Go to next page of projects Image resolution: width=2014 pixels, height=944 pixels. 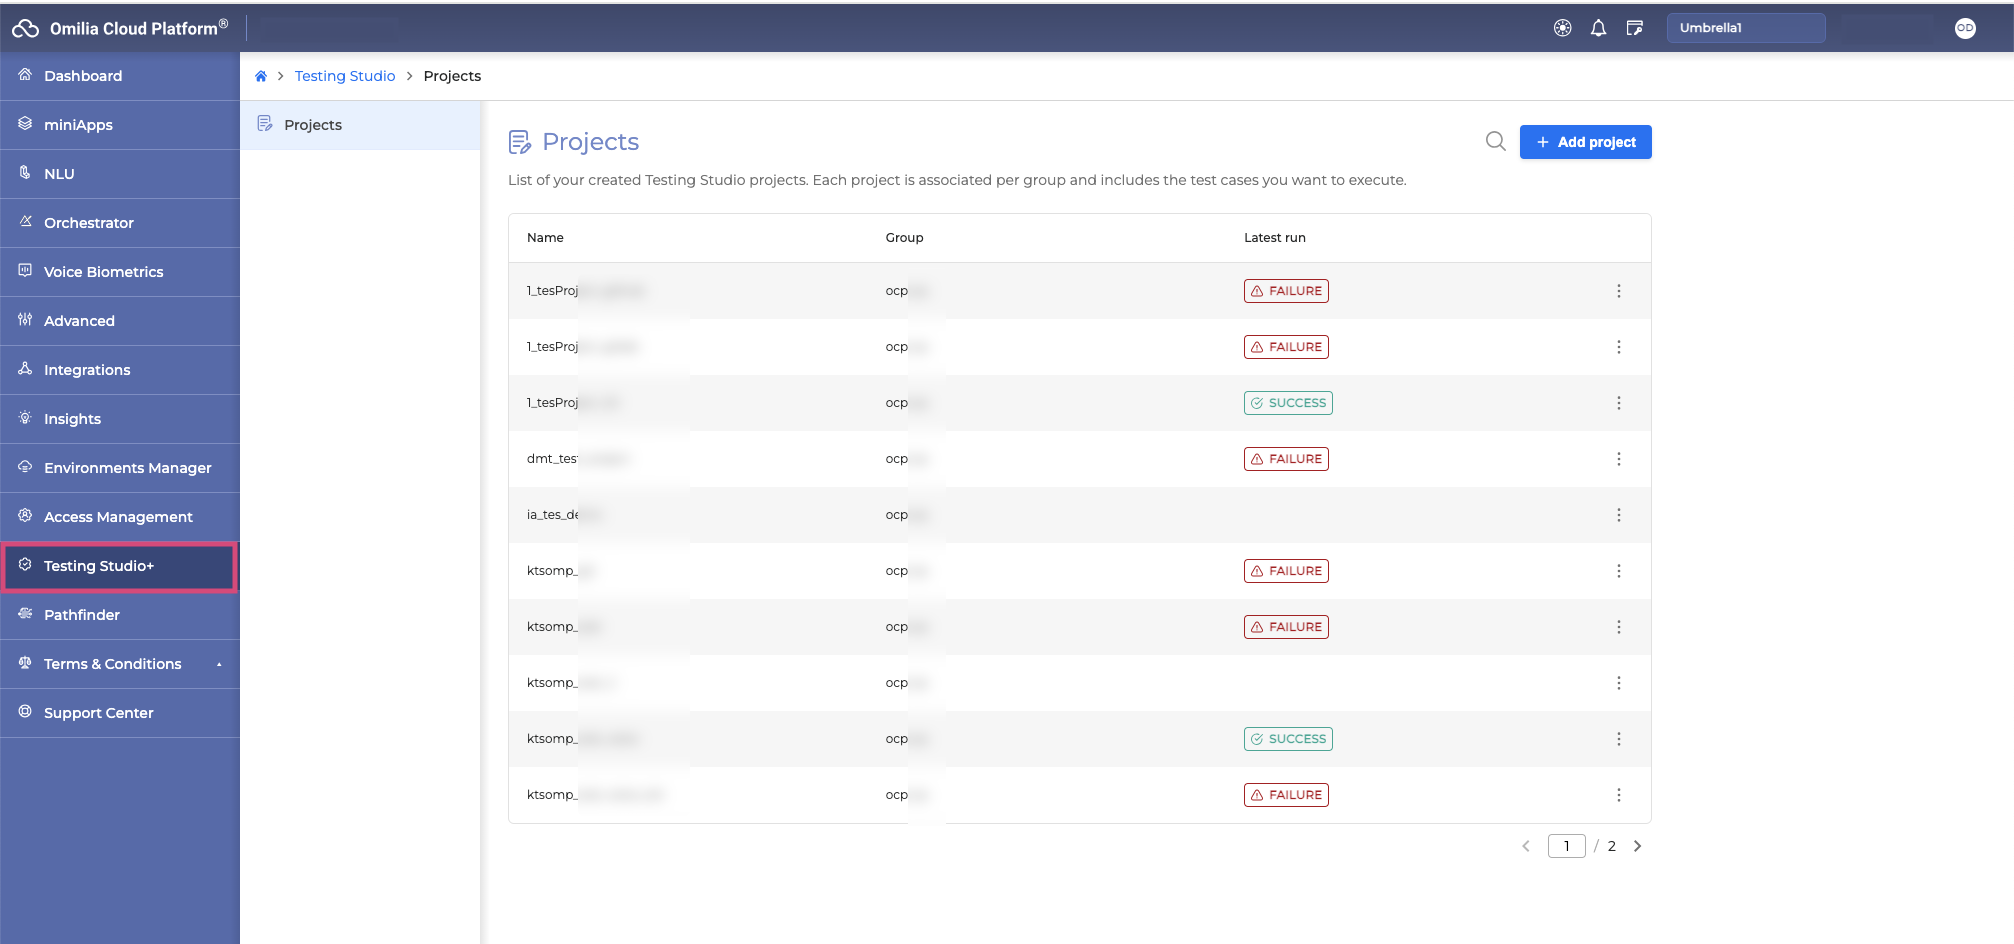click(1637, 846)
